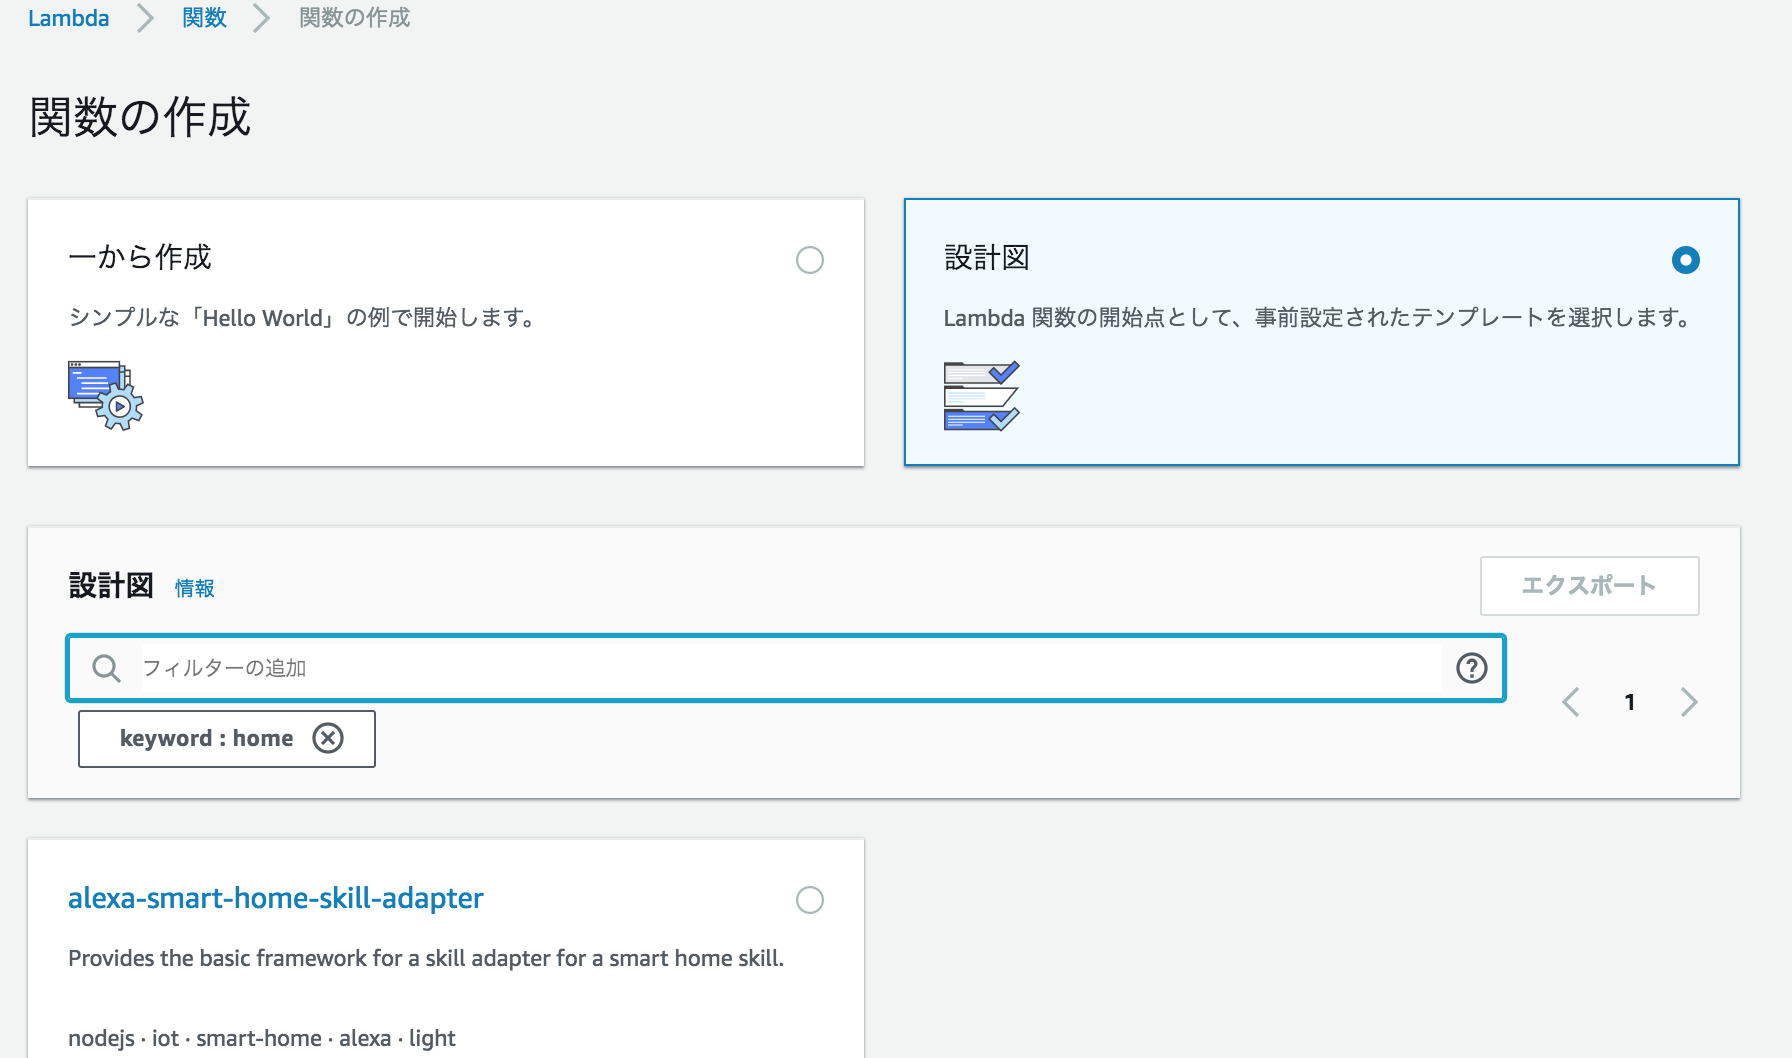Choose the alexa-smart-home-skill-adapter radio button
This screenshot has width=1792, height=1058.
point(810,900)
